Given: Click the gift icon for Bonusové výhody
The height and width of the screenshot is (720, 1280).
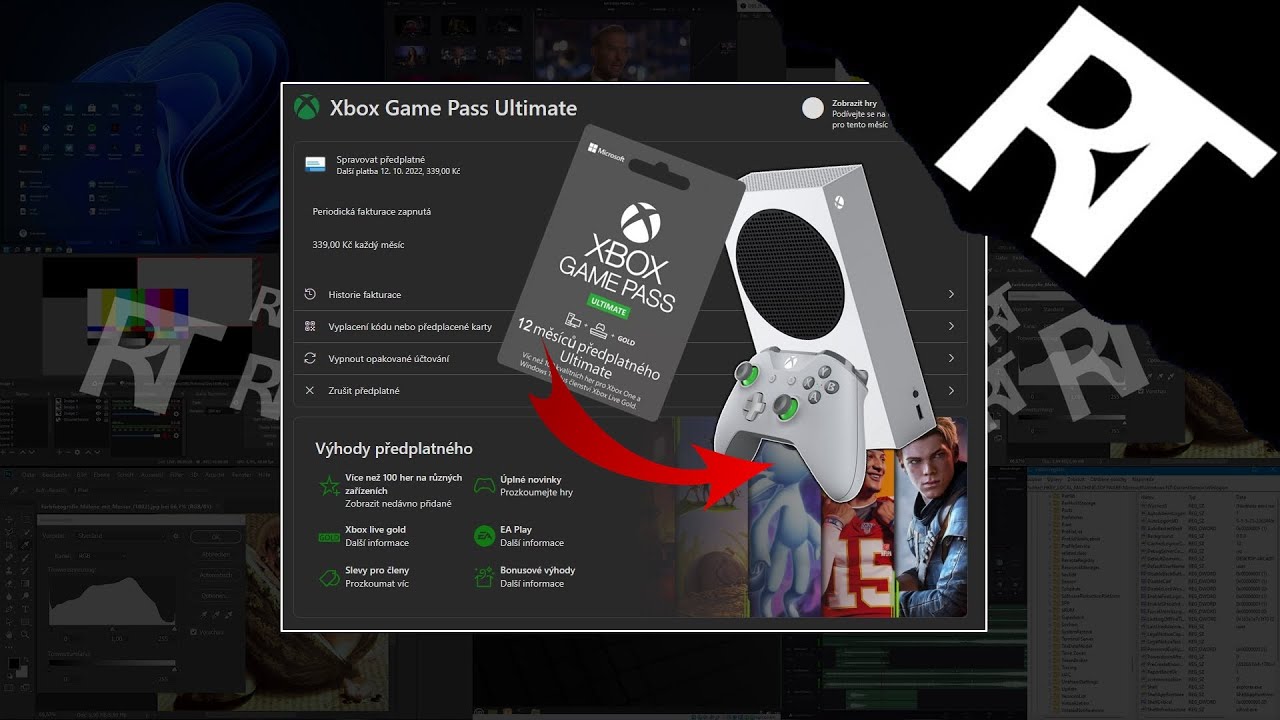Looking at the screenshot, I should [484, 576].
